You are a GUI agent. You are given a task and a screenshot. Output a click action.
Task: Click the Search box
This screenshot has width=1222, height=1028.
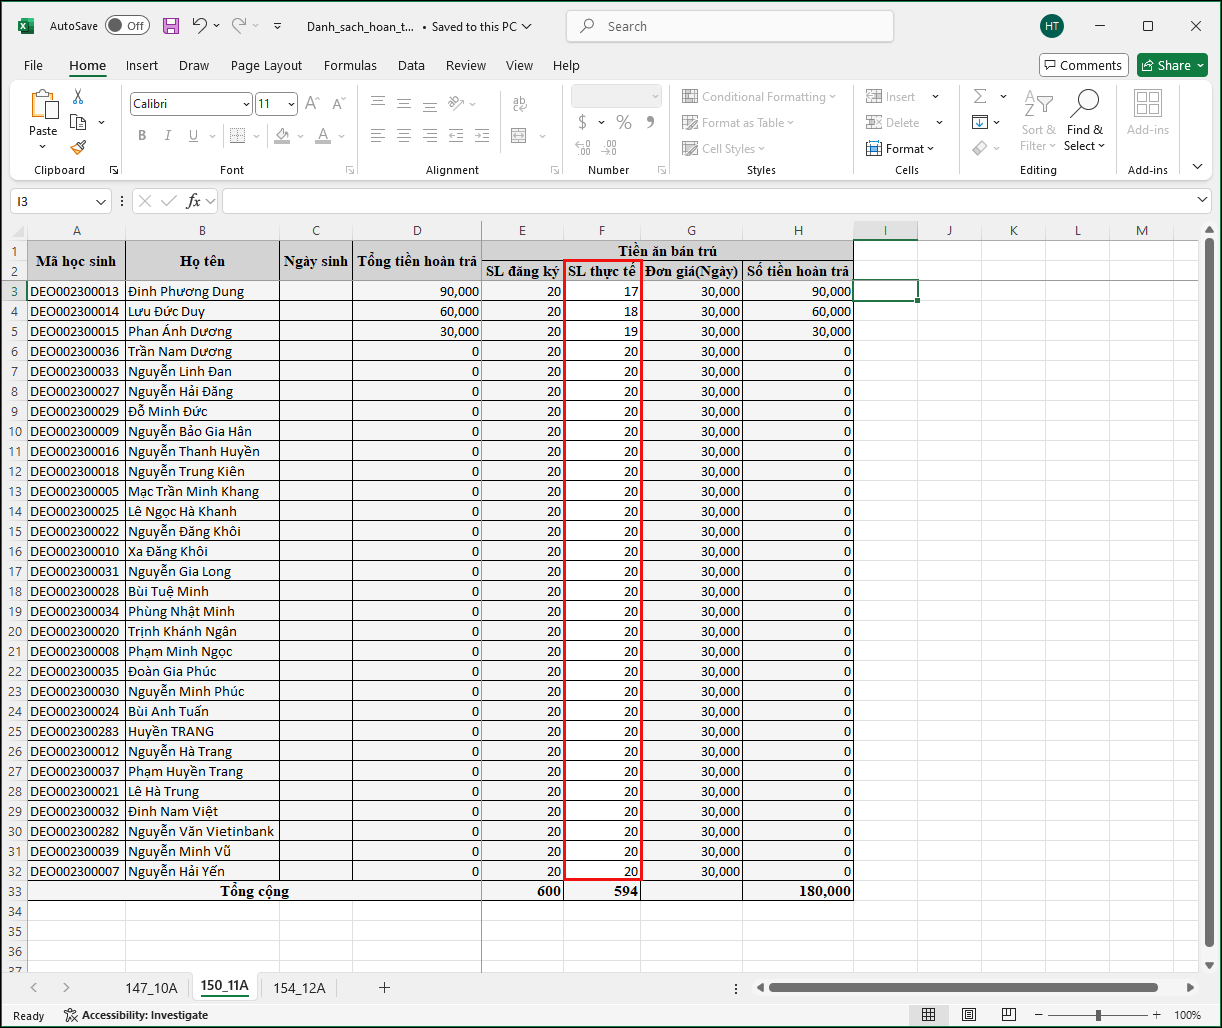730,26
